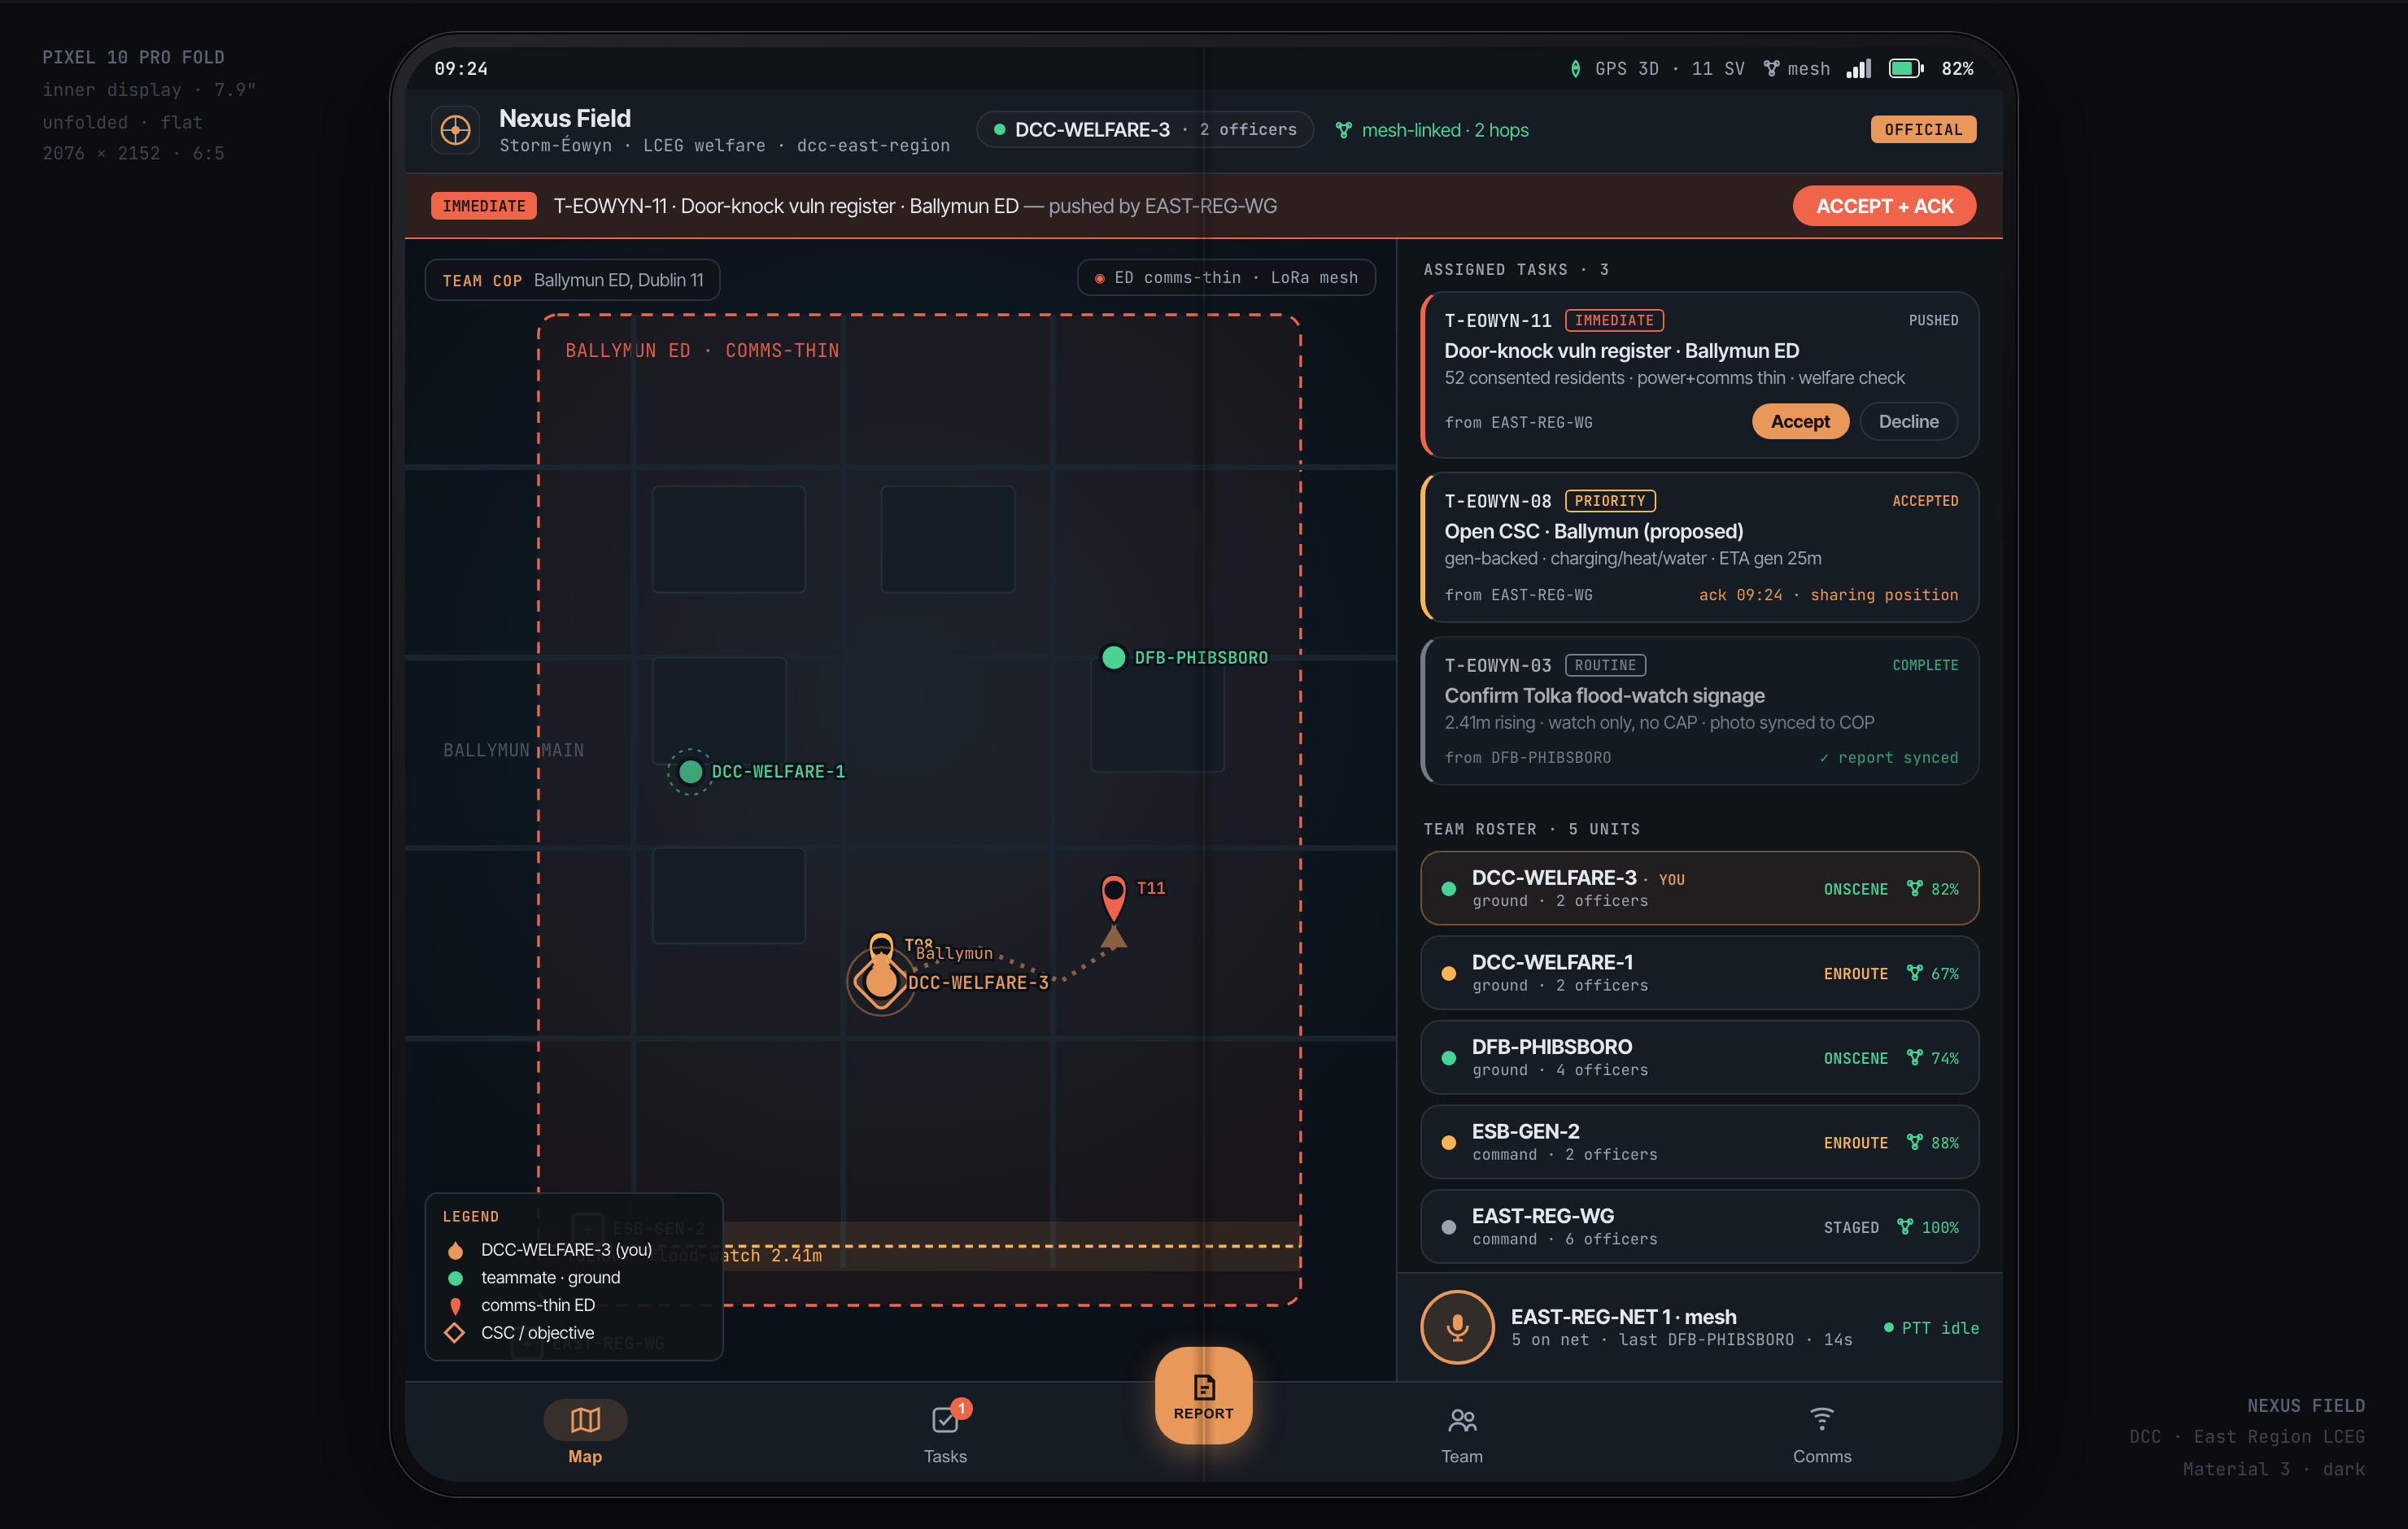Open the T-EOWYN-08 Open CSC task card
2408x1529 pixels.
pos(1700,547)
